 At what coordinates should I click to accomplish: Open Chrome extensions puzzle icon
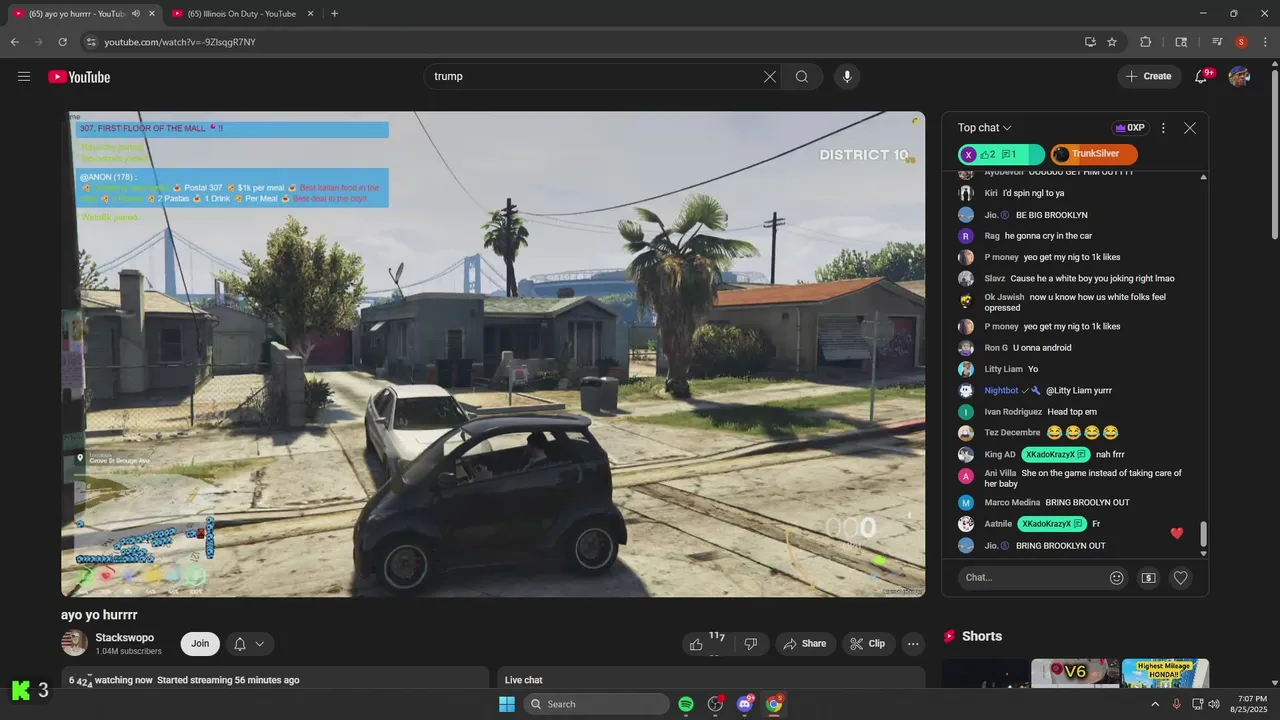(1146, 42)
